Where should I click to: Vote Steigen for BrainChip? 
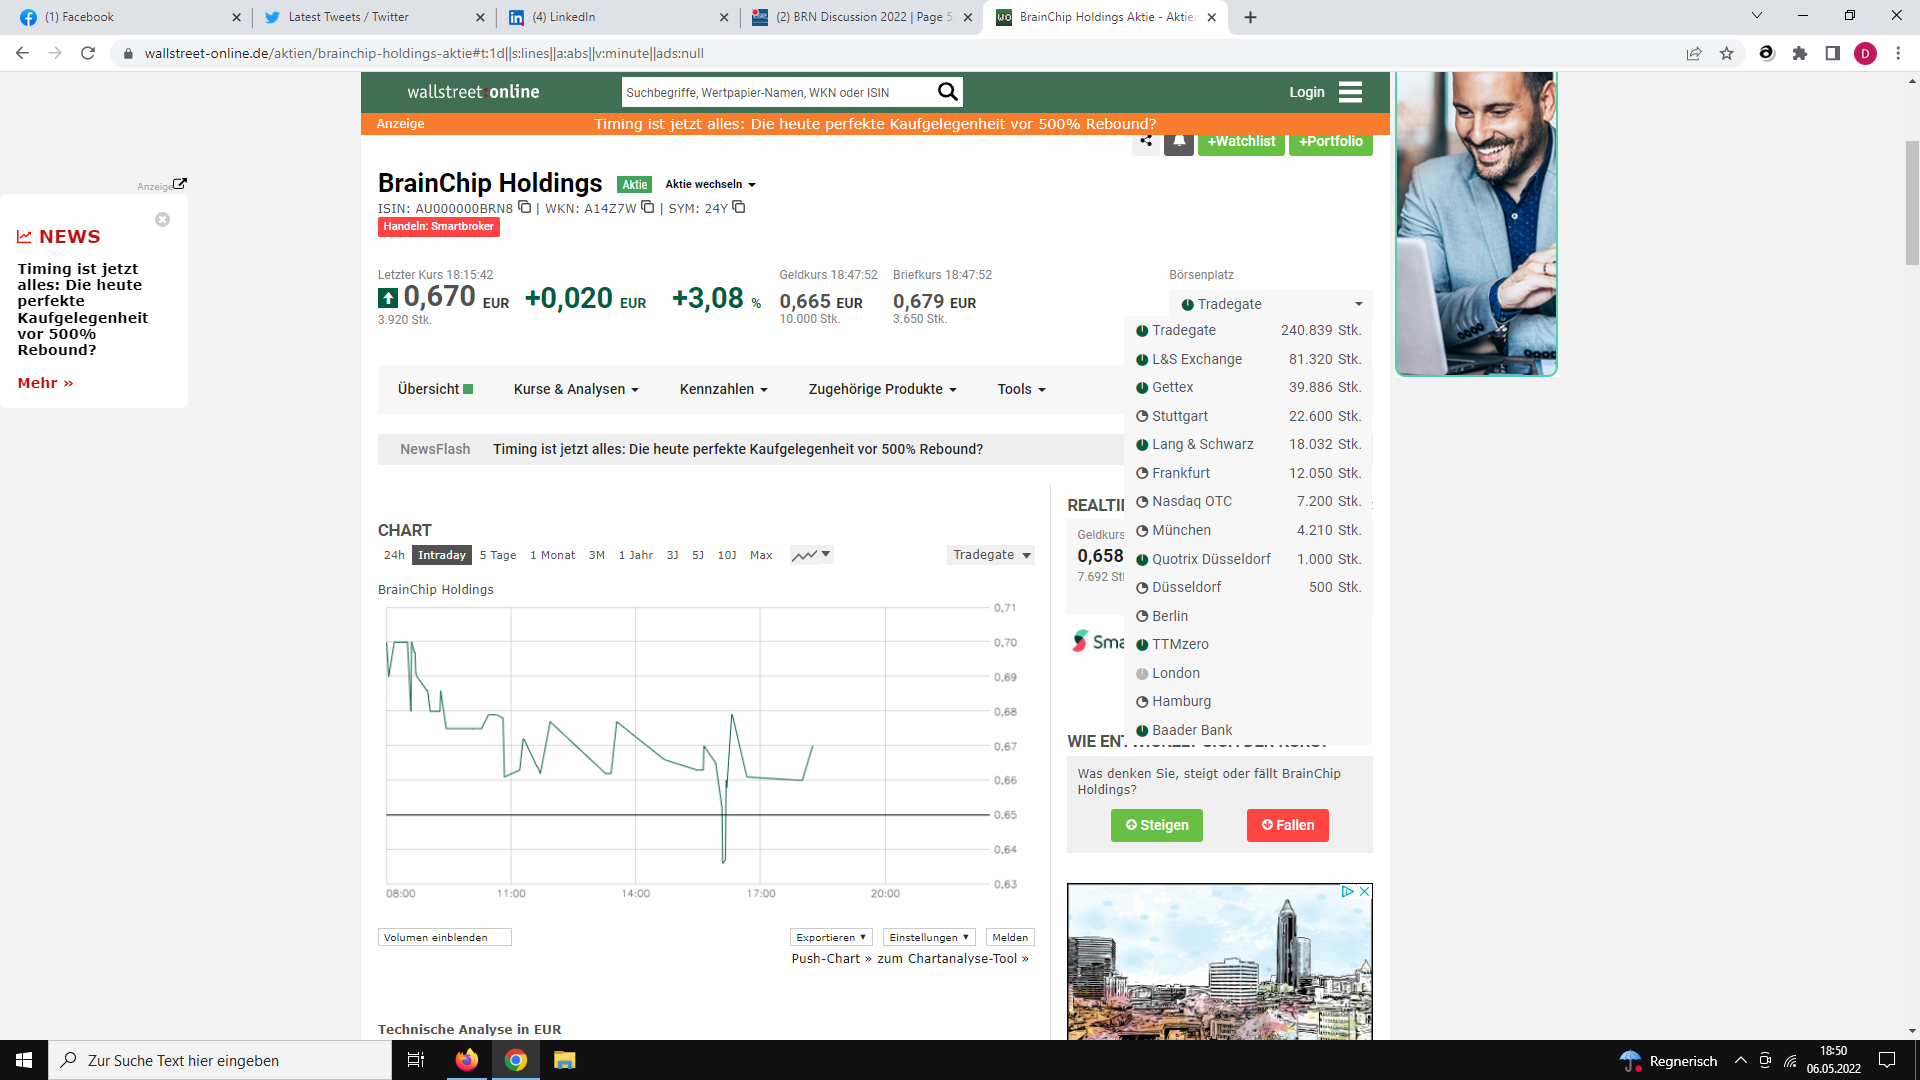(1157, 825)
